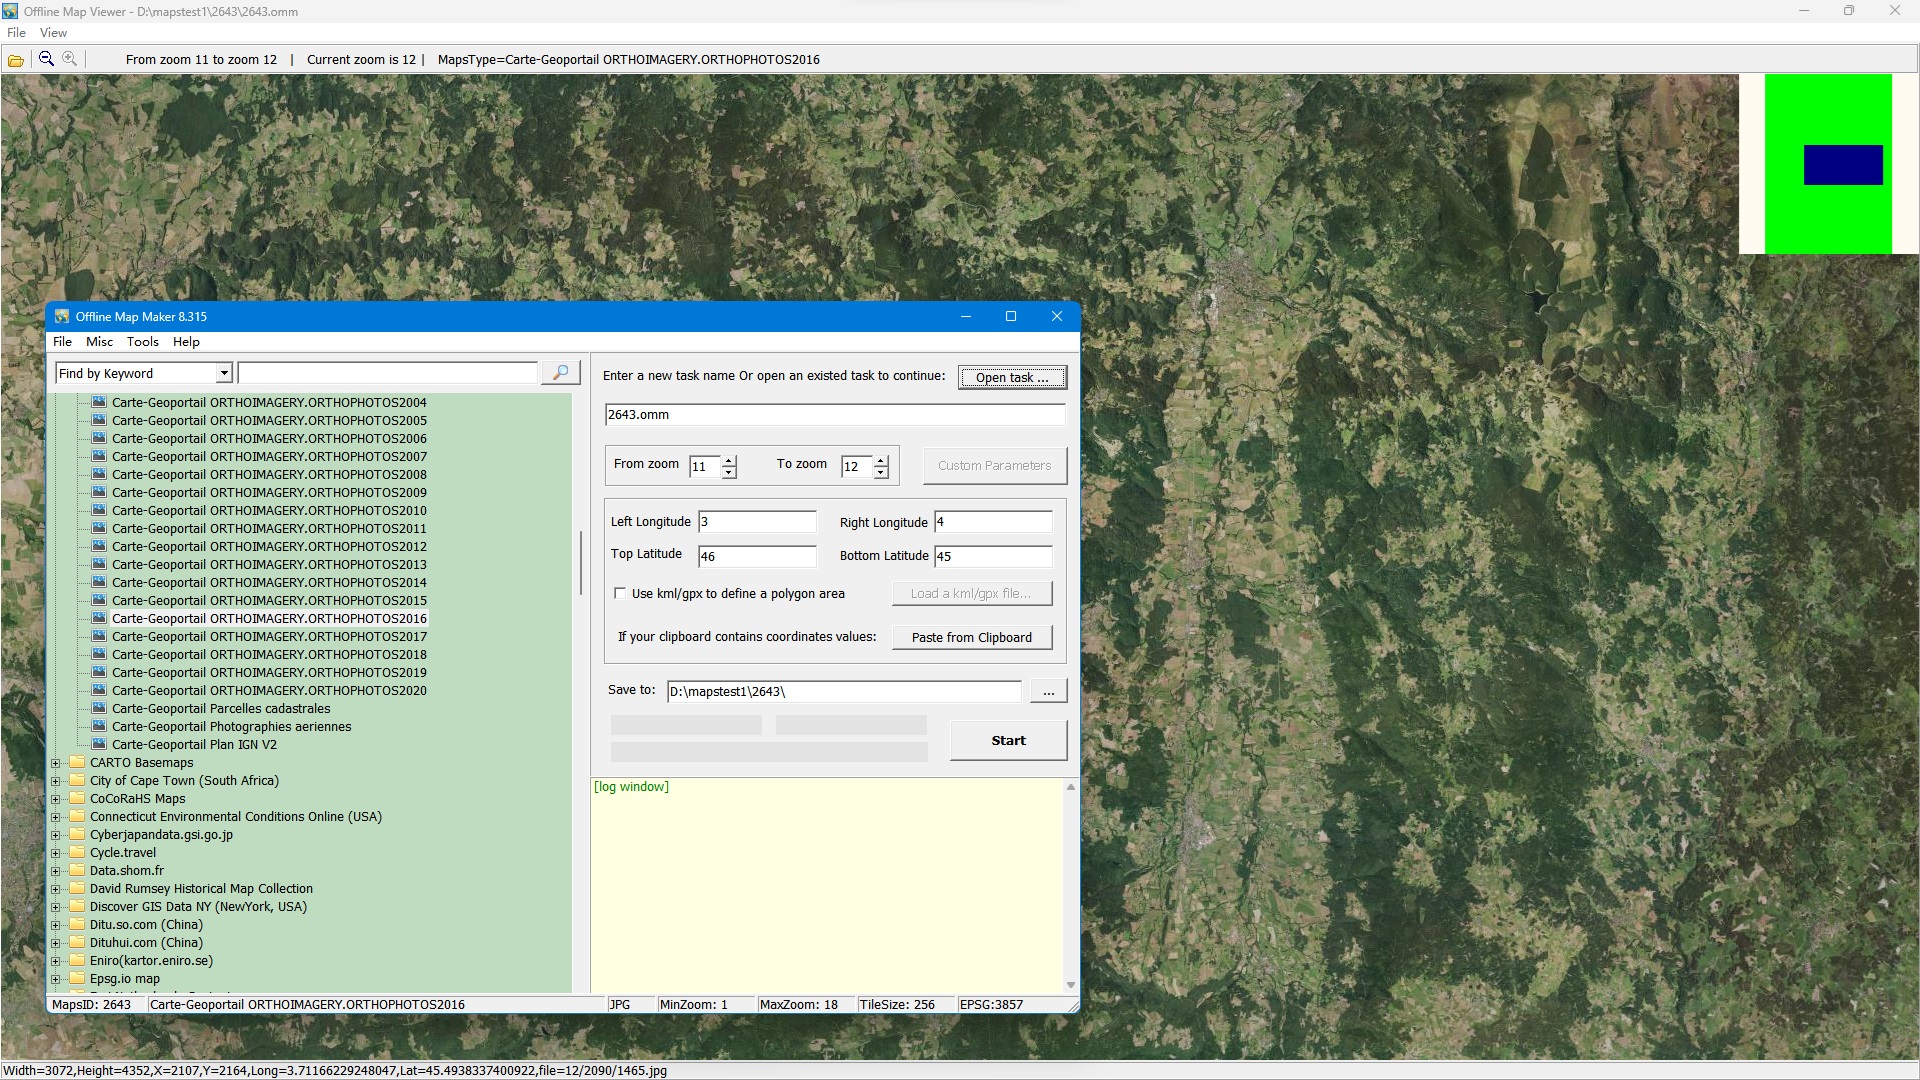Open the File menu in Offline Map Viewer
Viewport: 1920px width, 1080px height.
tap(17, 33)
